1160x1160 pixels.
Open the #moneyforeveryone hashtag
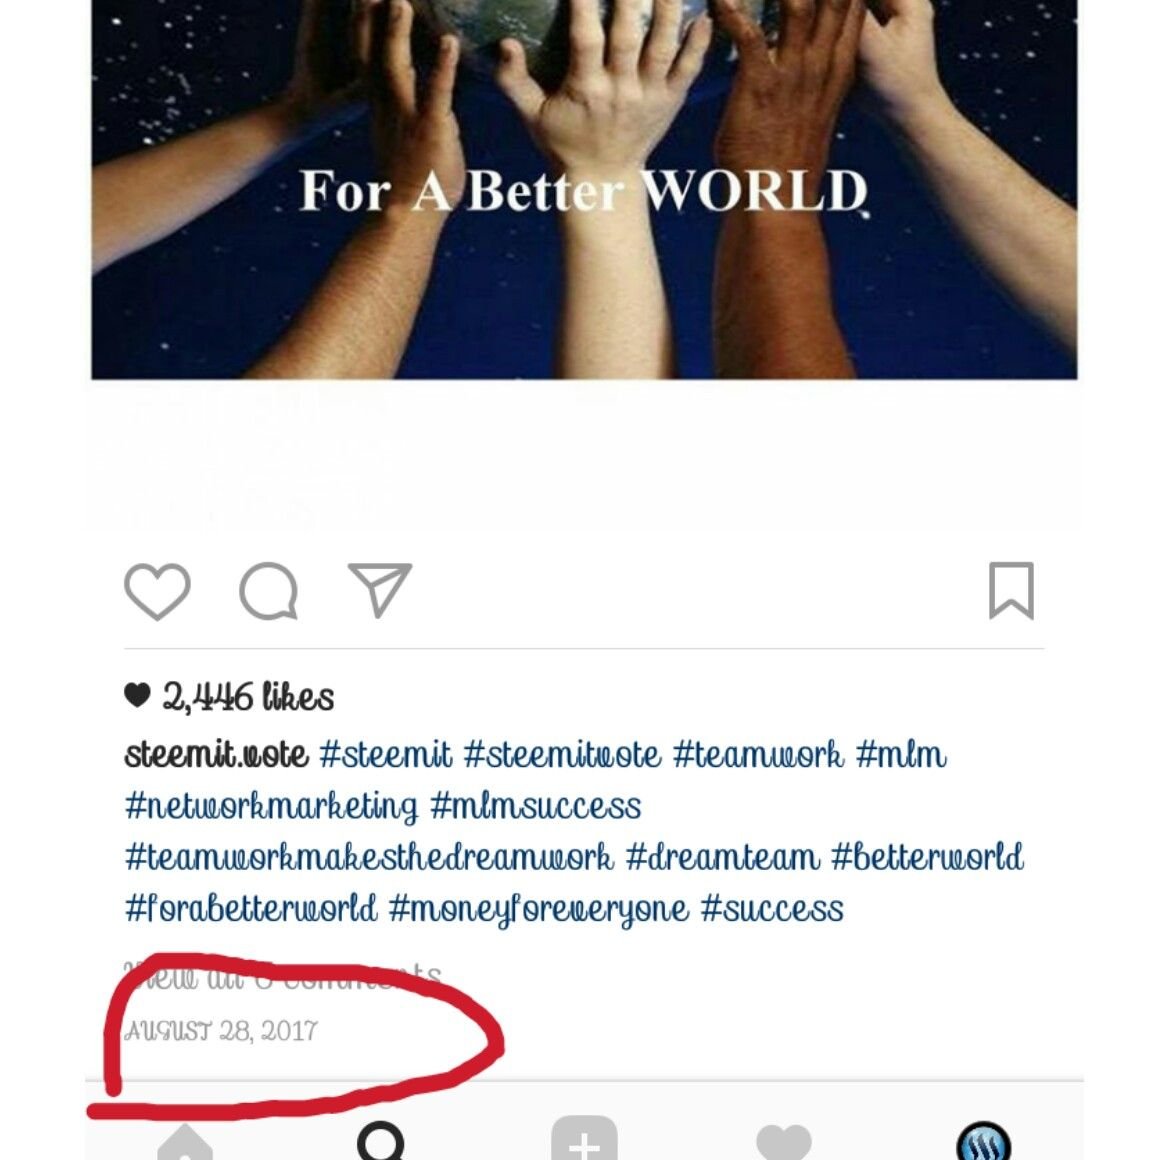pyautogui.click(x=538, y=909)
